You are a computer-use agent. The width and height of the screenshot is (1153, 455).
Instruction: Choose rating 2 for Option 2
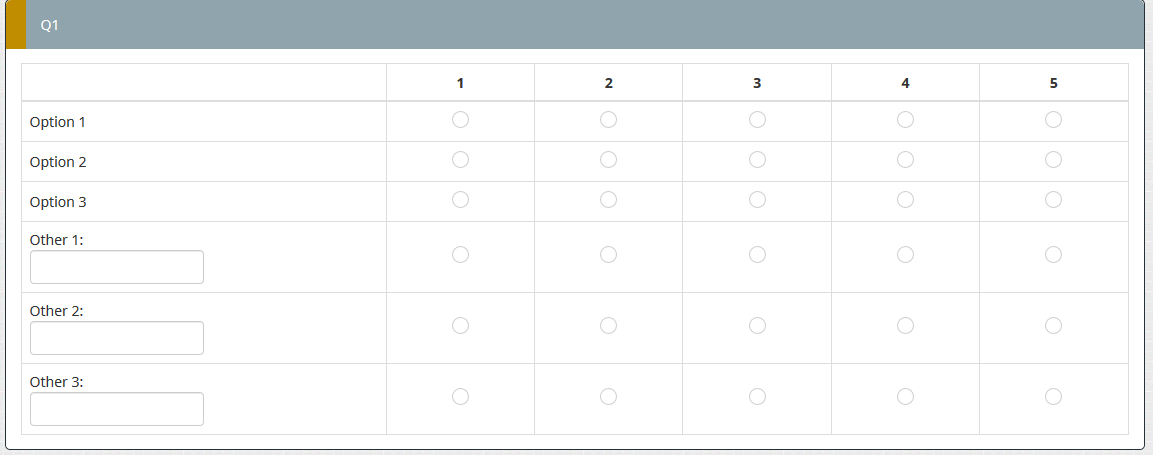(608, 160)
